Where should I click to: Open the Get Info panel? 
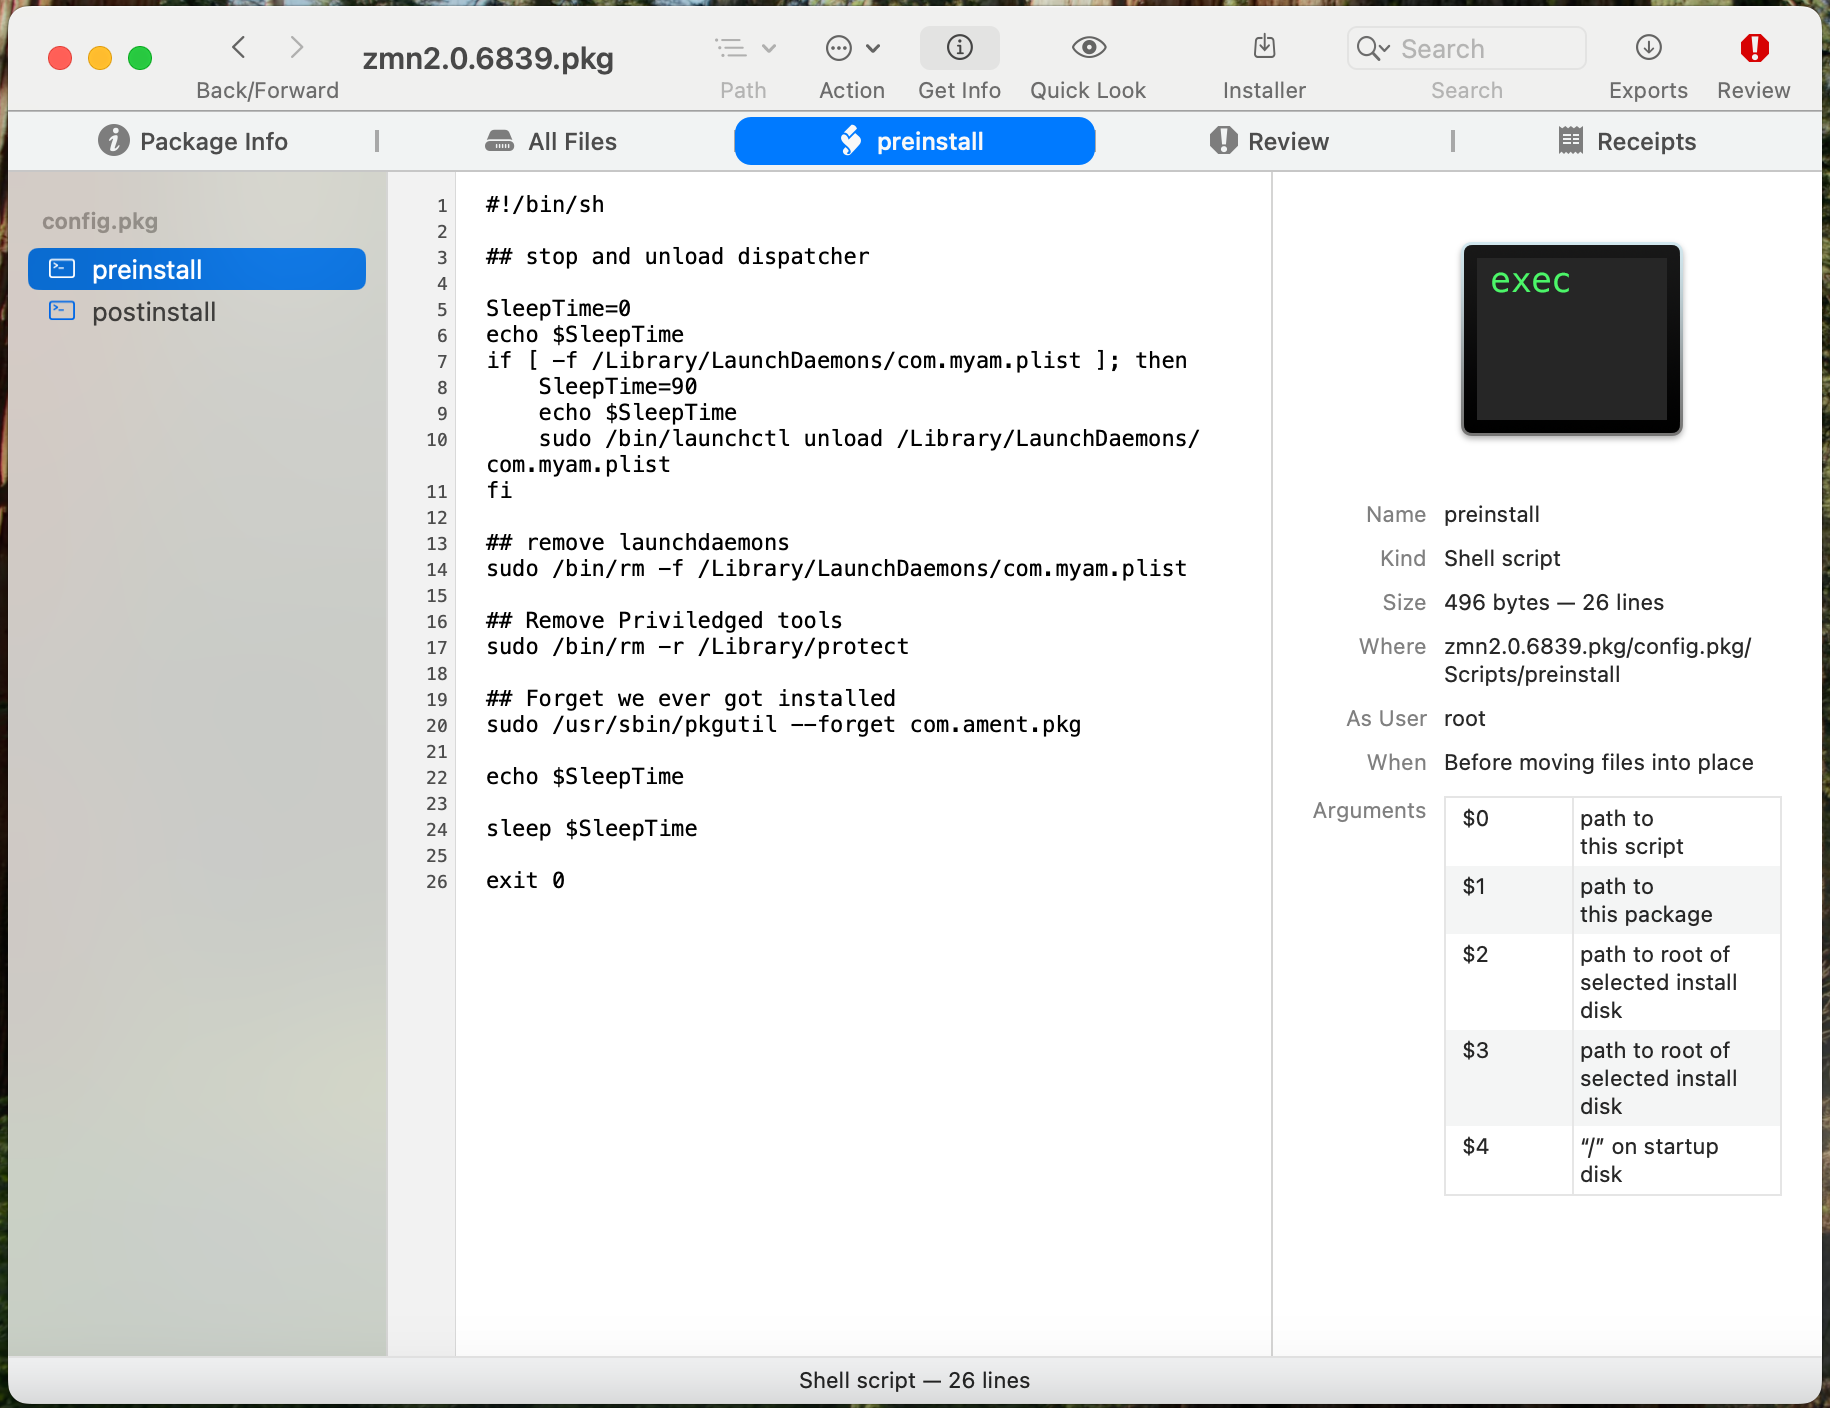point(958,47)
